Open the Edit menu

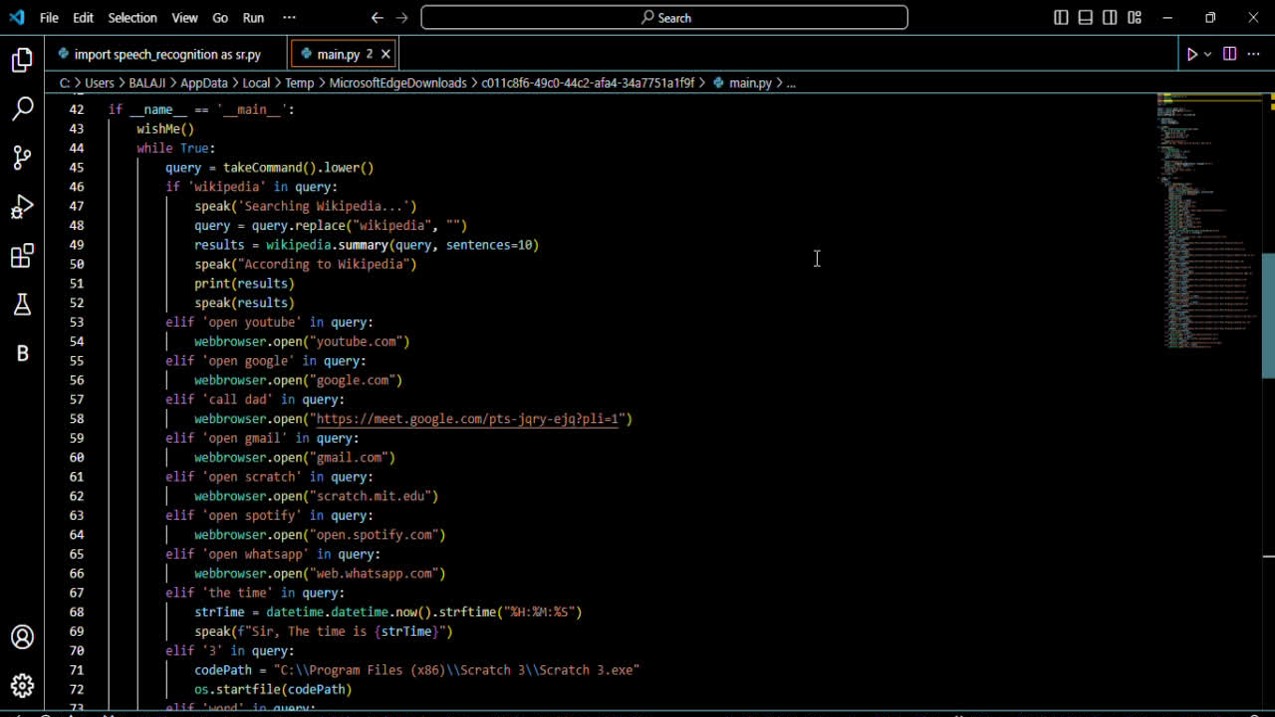83,18
